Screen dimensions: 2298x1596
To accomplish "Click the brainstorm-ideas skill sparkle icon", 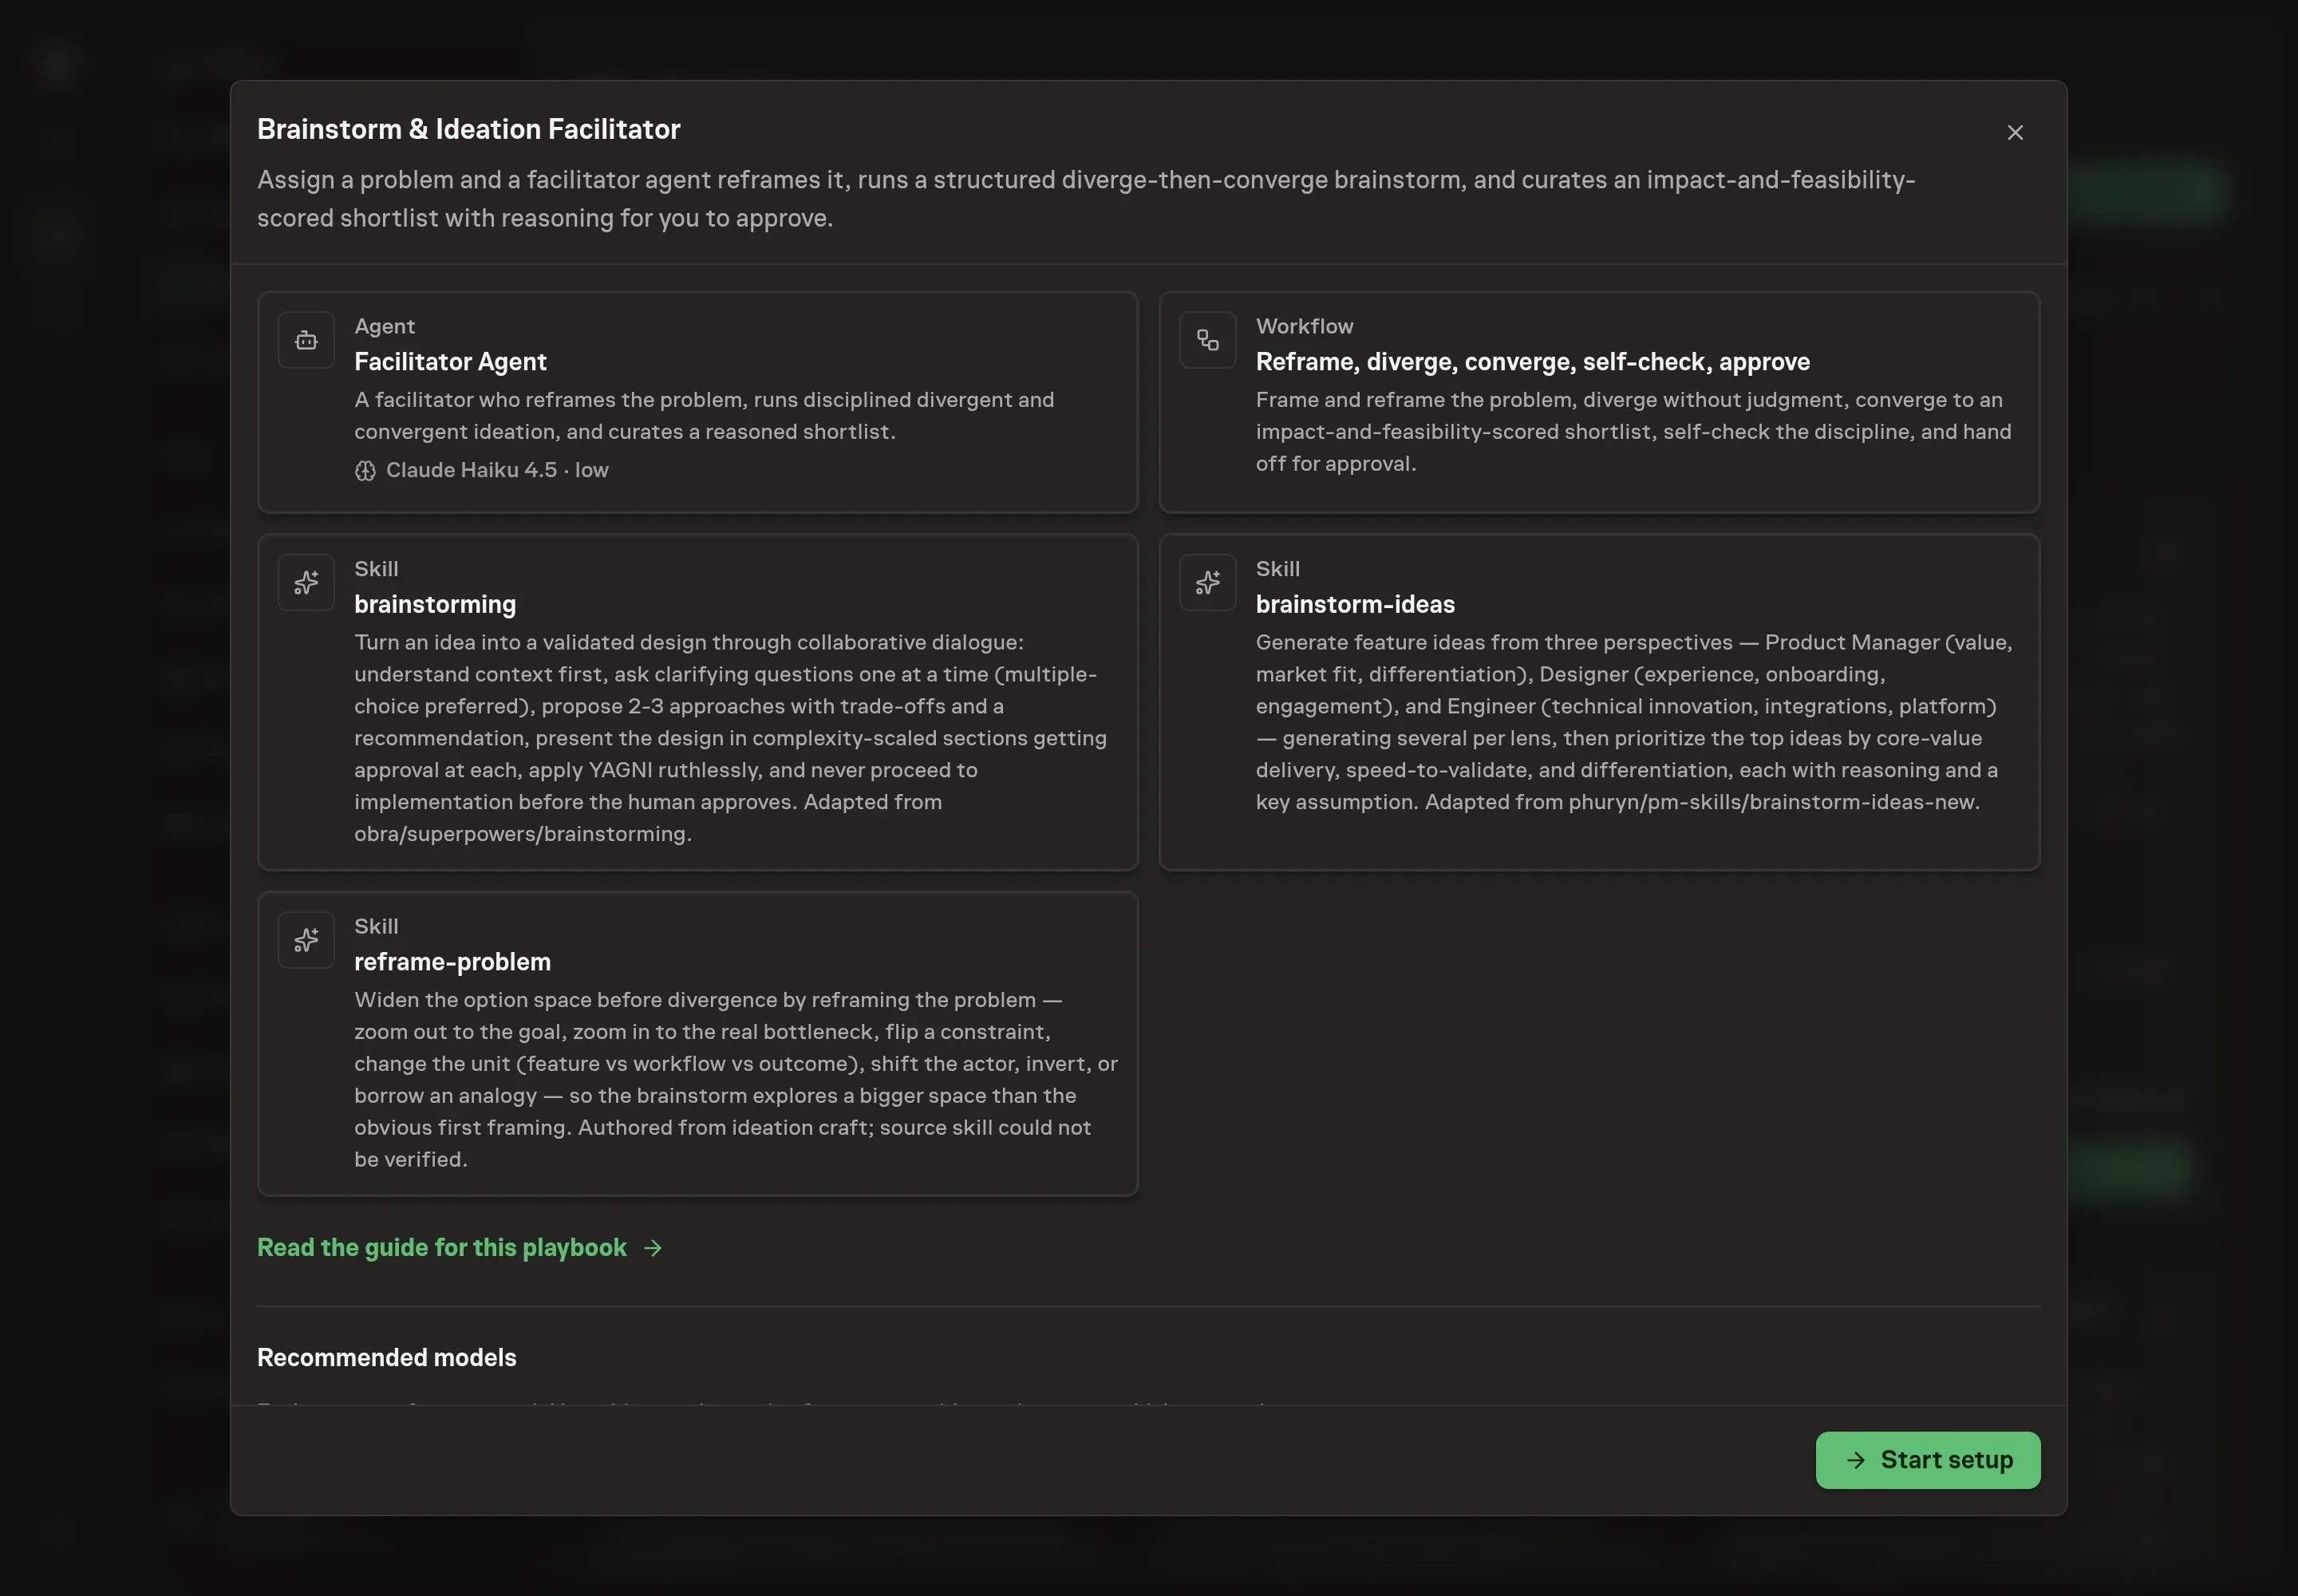I will coord(1207,582).
